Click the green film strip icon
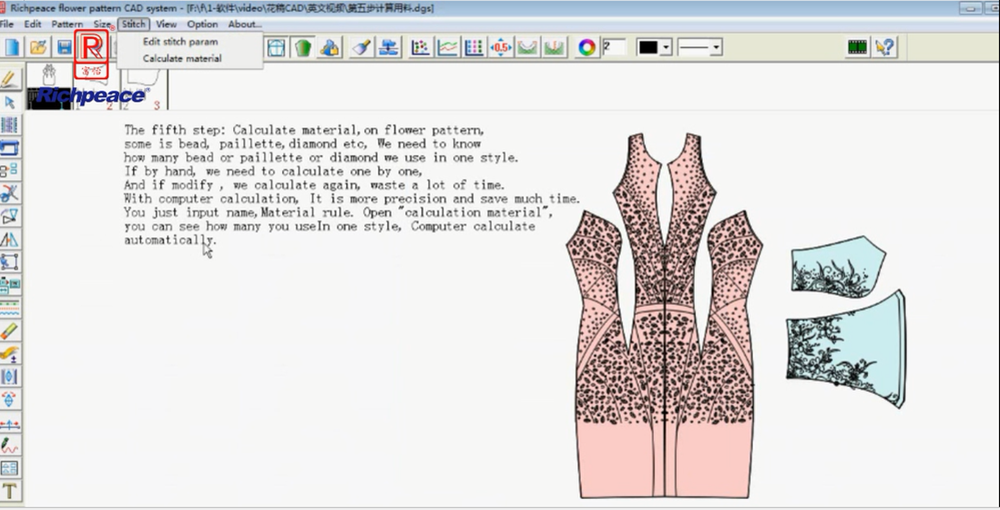 click(857, 47)
